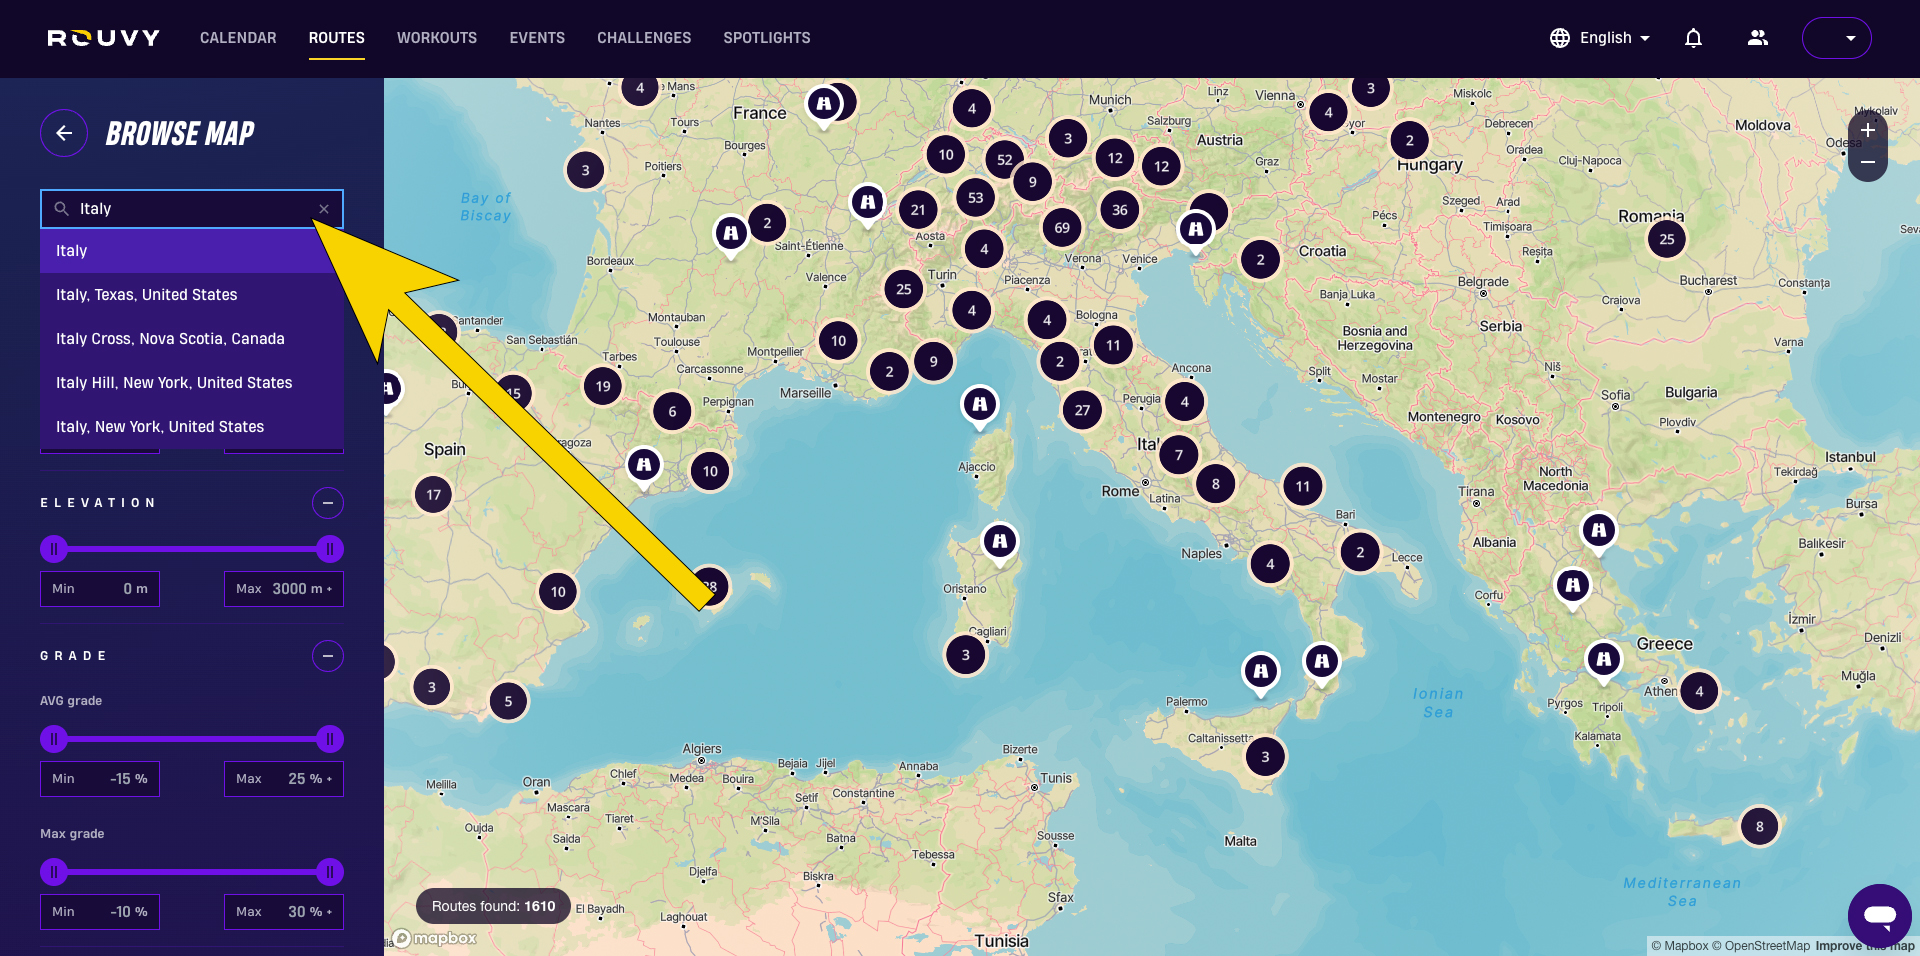Image resolution: width=1920 pixels, height=956 pixels.
Task: Zoom in on the map
Action: coord(1868,130)
